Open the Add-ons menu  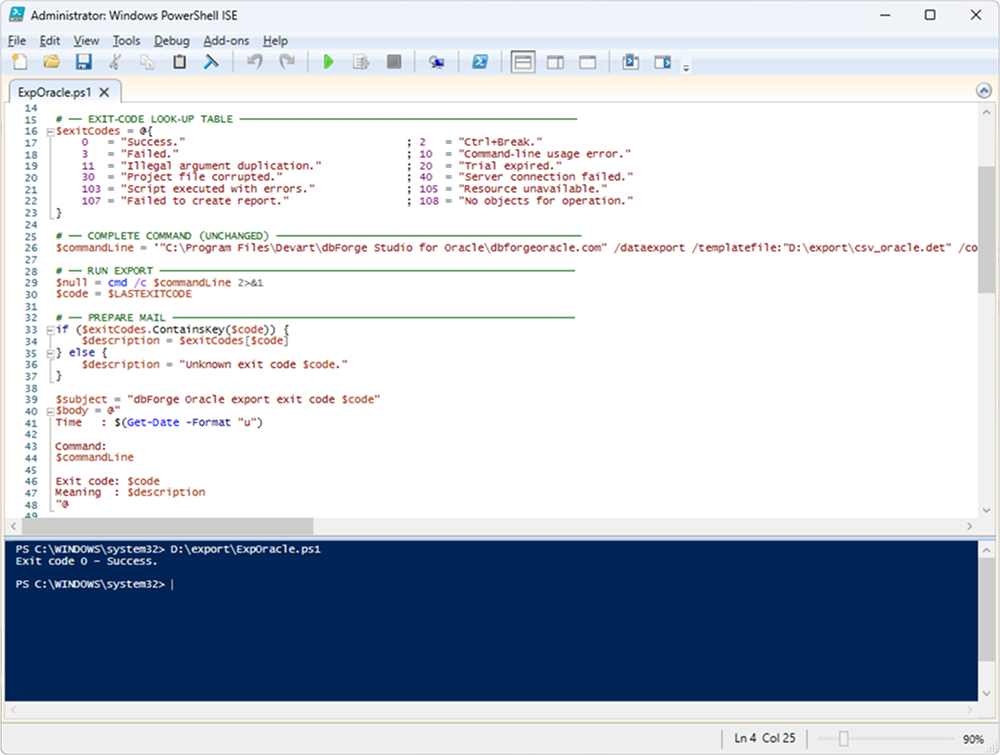[x=225, y=41]
